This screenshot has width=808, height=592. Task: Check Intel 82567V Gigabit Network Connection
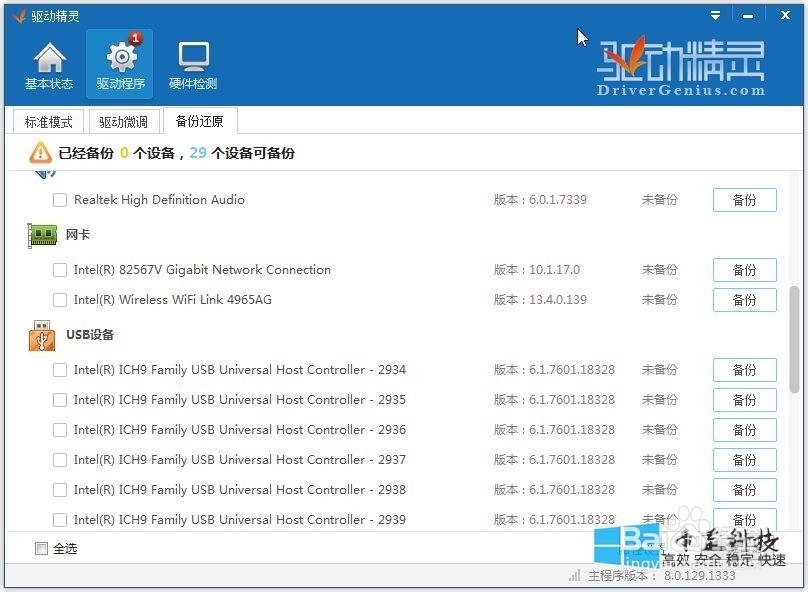58,269
